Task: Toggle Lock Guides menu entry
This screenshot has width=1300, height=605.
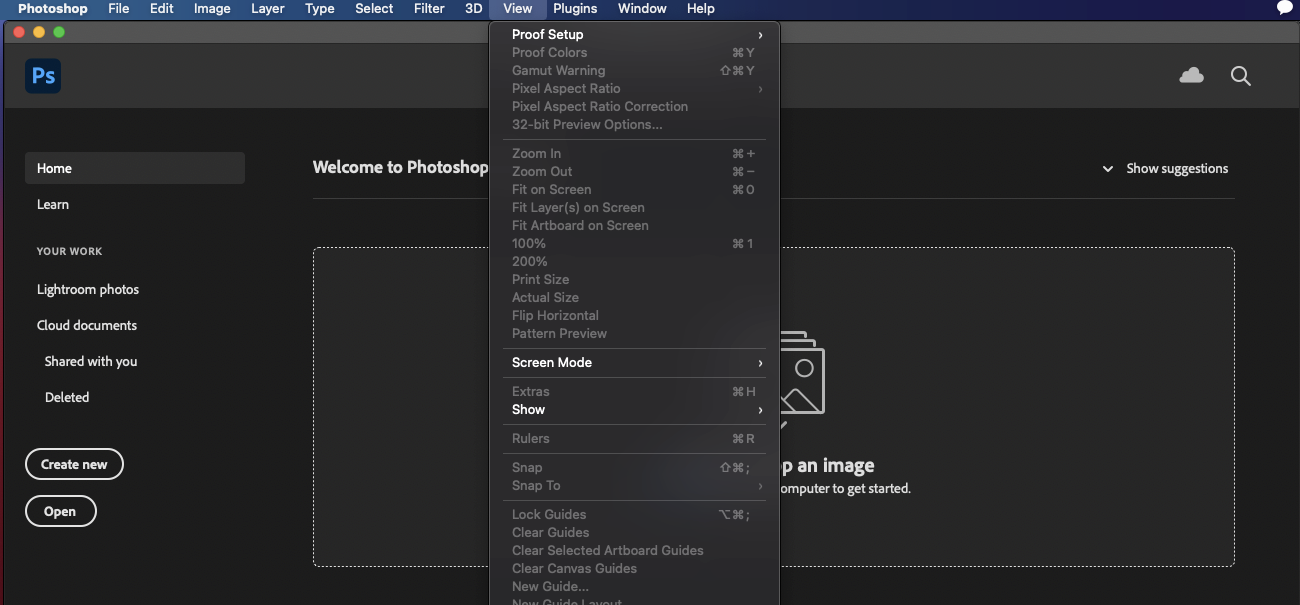Action: [634, 514]
